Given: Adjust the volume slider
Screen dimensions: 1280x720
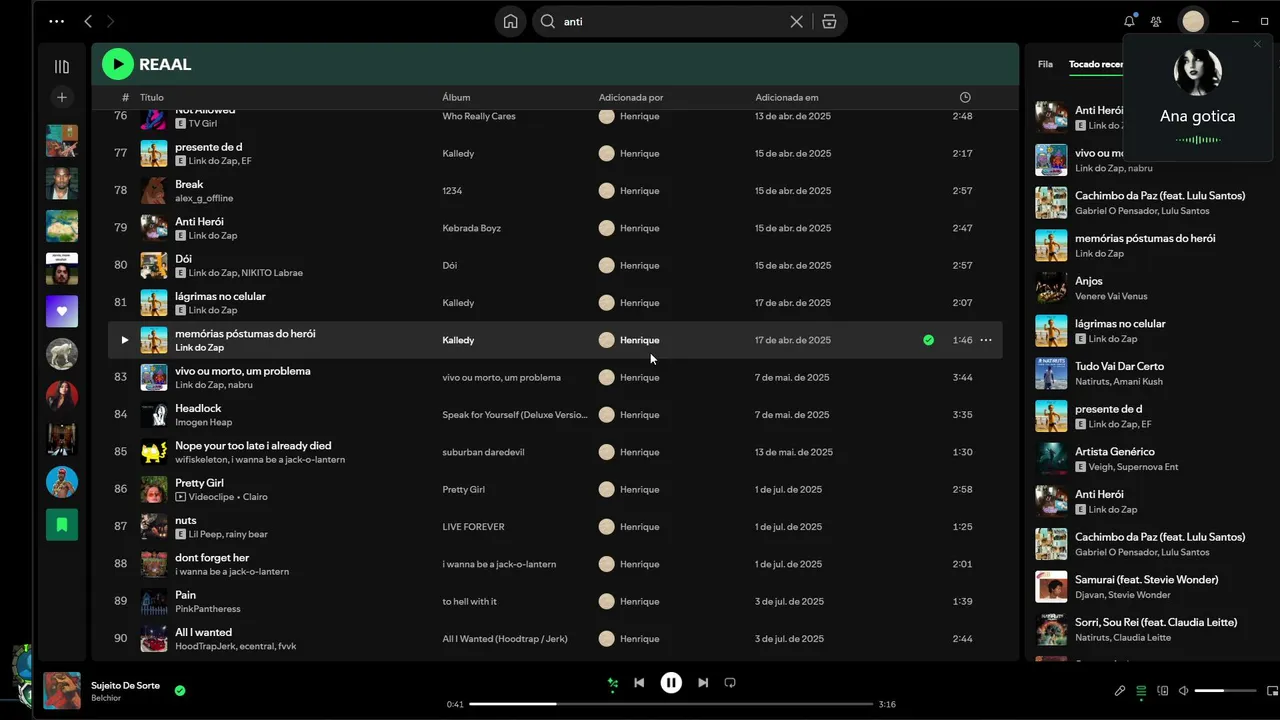Looking at the screenshot, I should (1225, 691).
